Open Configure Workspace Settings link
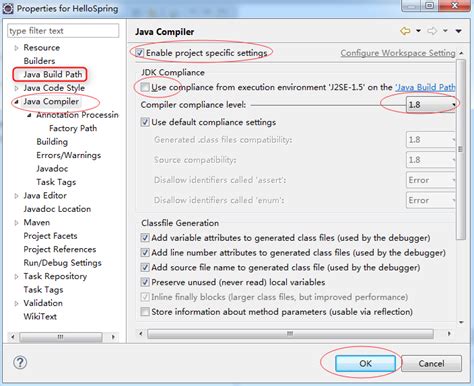Screen dimensions: 474x386 pos(398,53)
